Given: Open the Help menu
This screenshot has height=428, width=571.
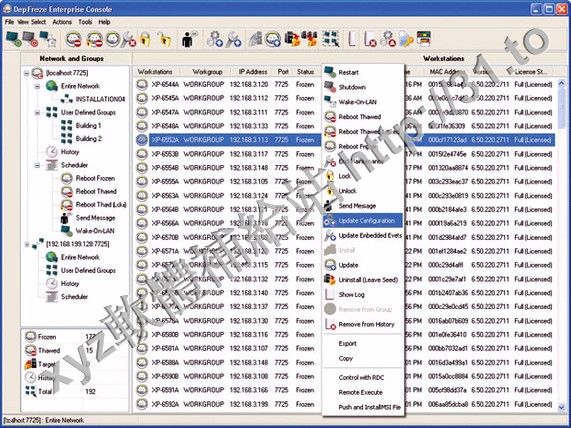Looking at the screenshot, I should pyautogui.click(x=104, y=22).
